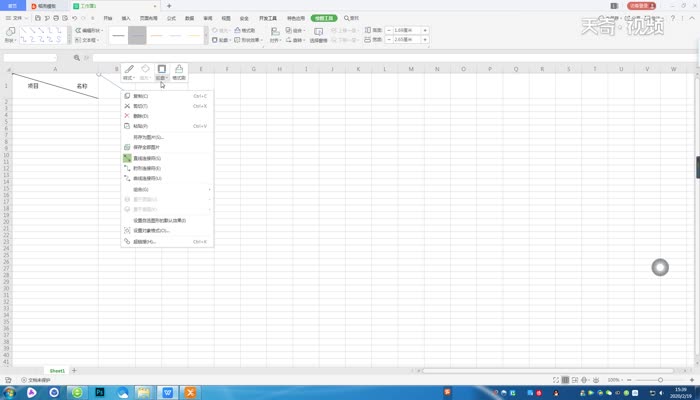
Task: Choose save all pictures (保存全部图片) entry
Action: (167, 147)
